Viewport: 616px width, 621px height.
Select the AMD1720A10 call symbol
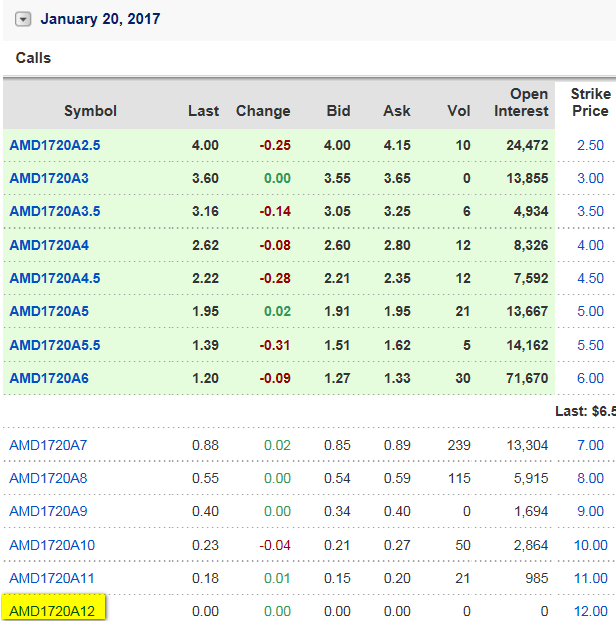(52, 545)
